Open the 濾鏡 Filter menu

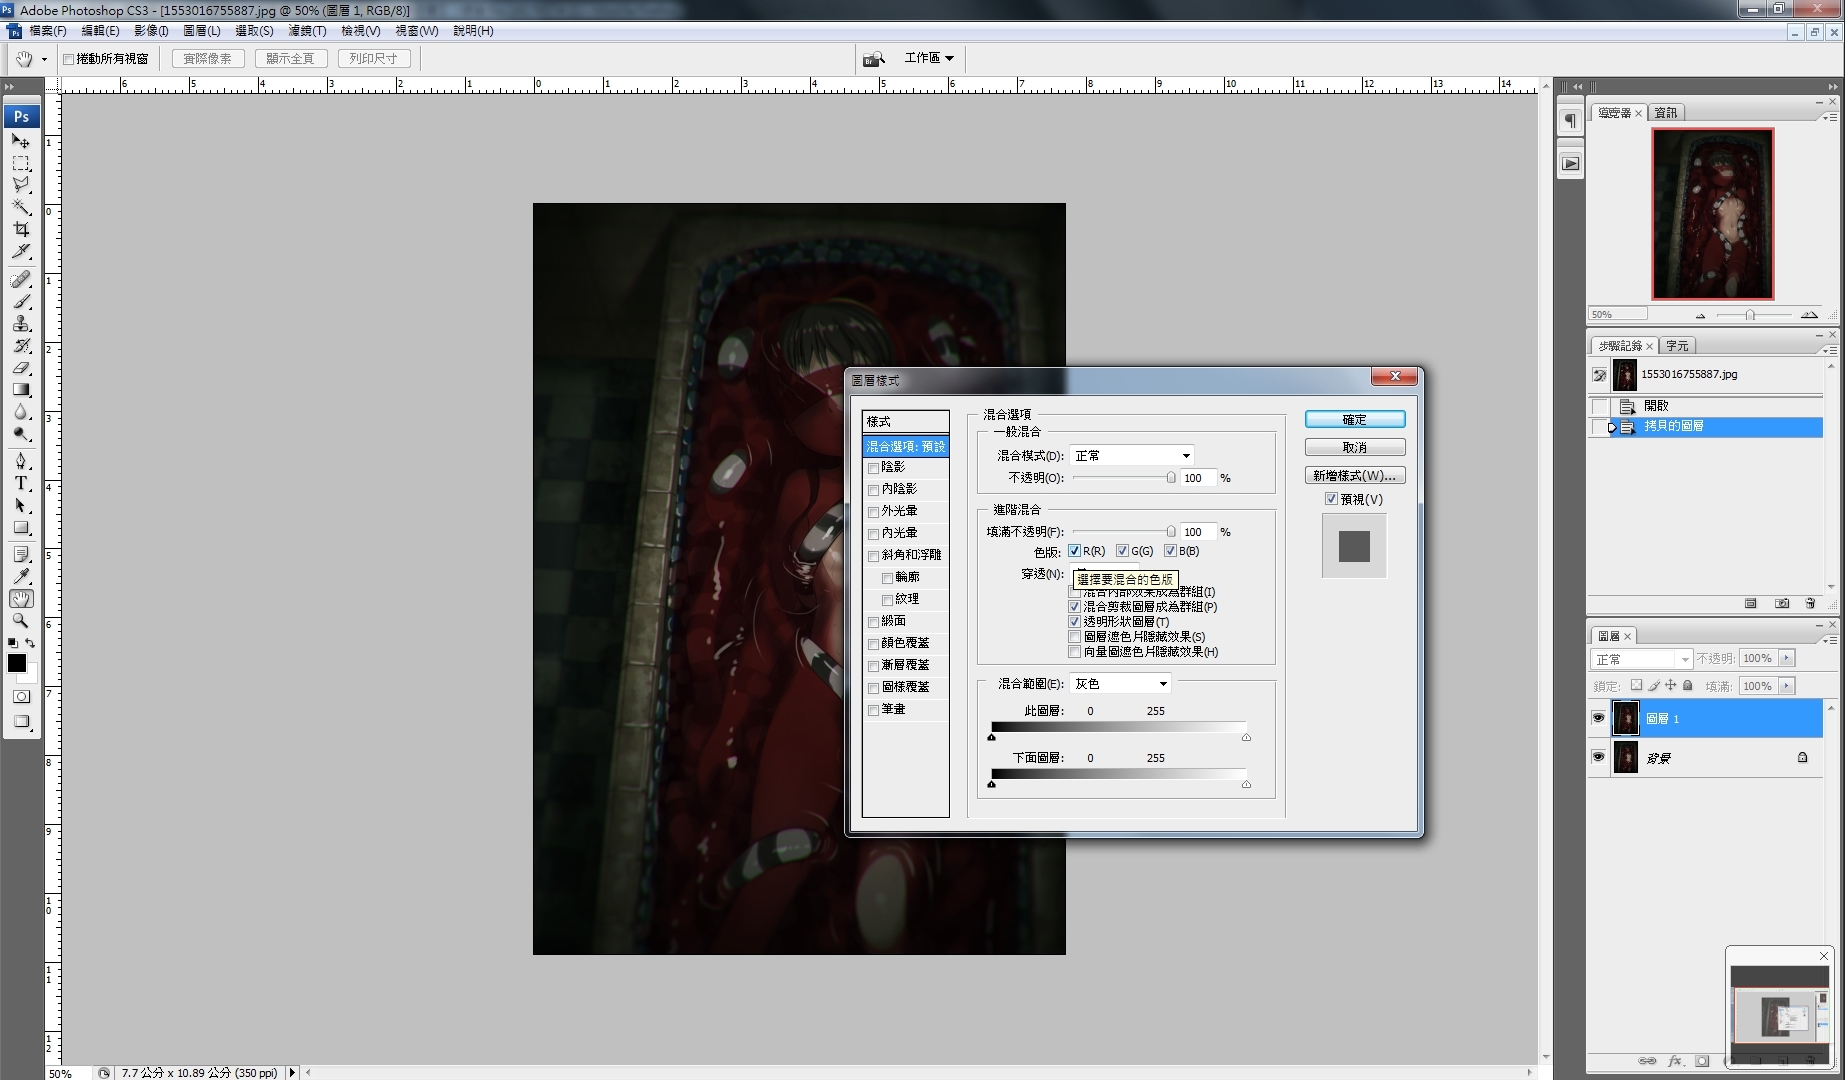(x=307, y=31)
